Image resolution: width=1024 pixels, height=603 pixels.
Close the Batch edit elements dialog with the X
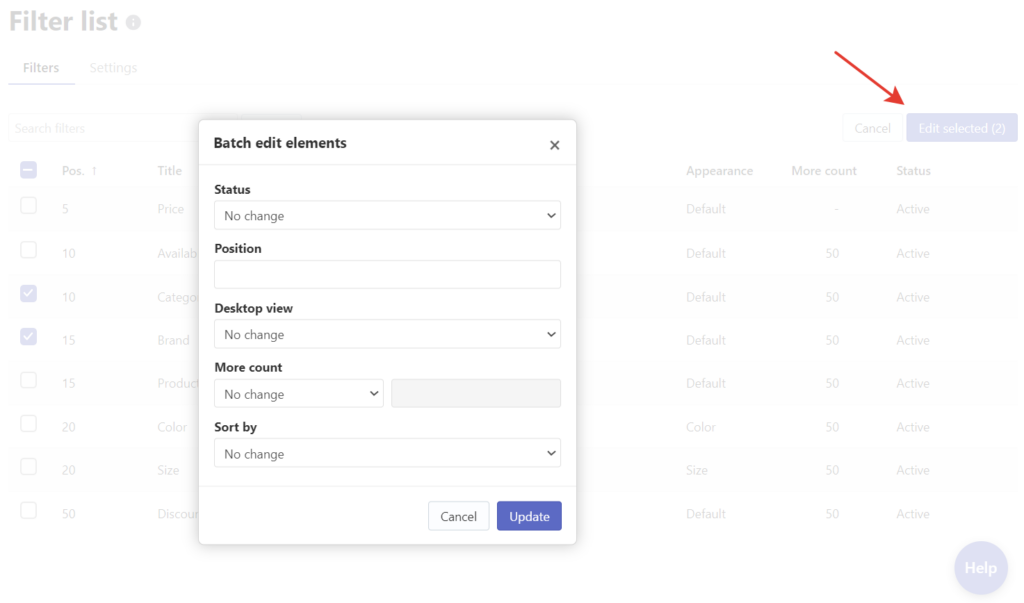click(x=554, y=144)
